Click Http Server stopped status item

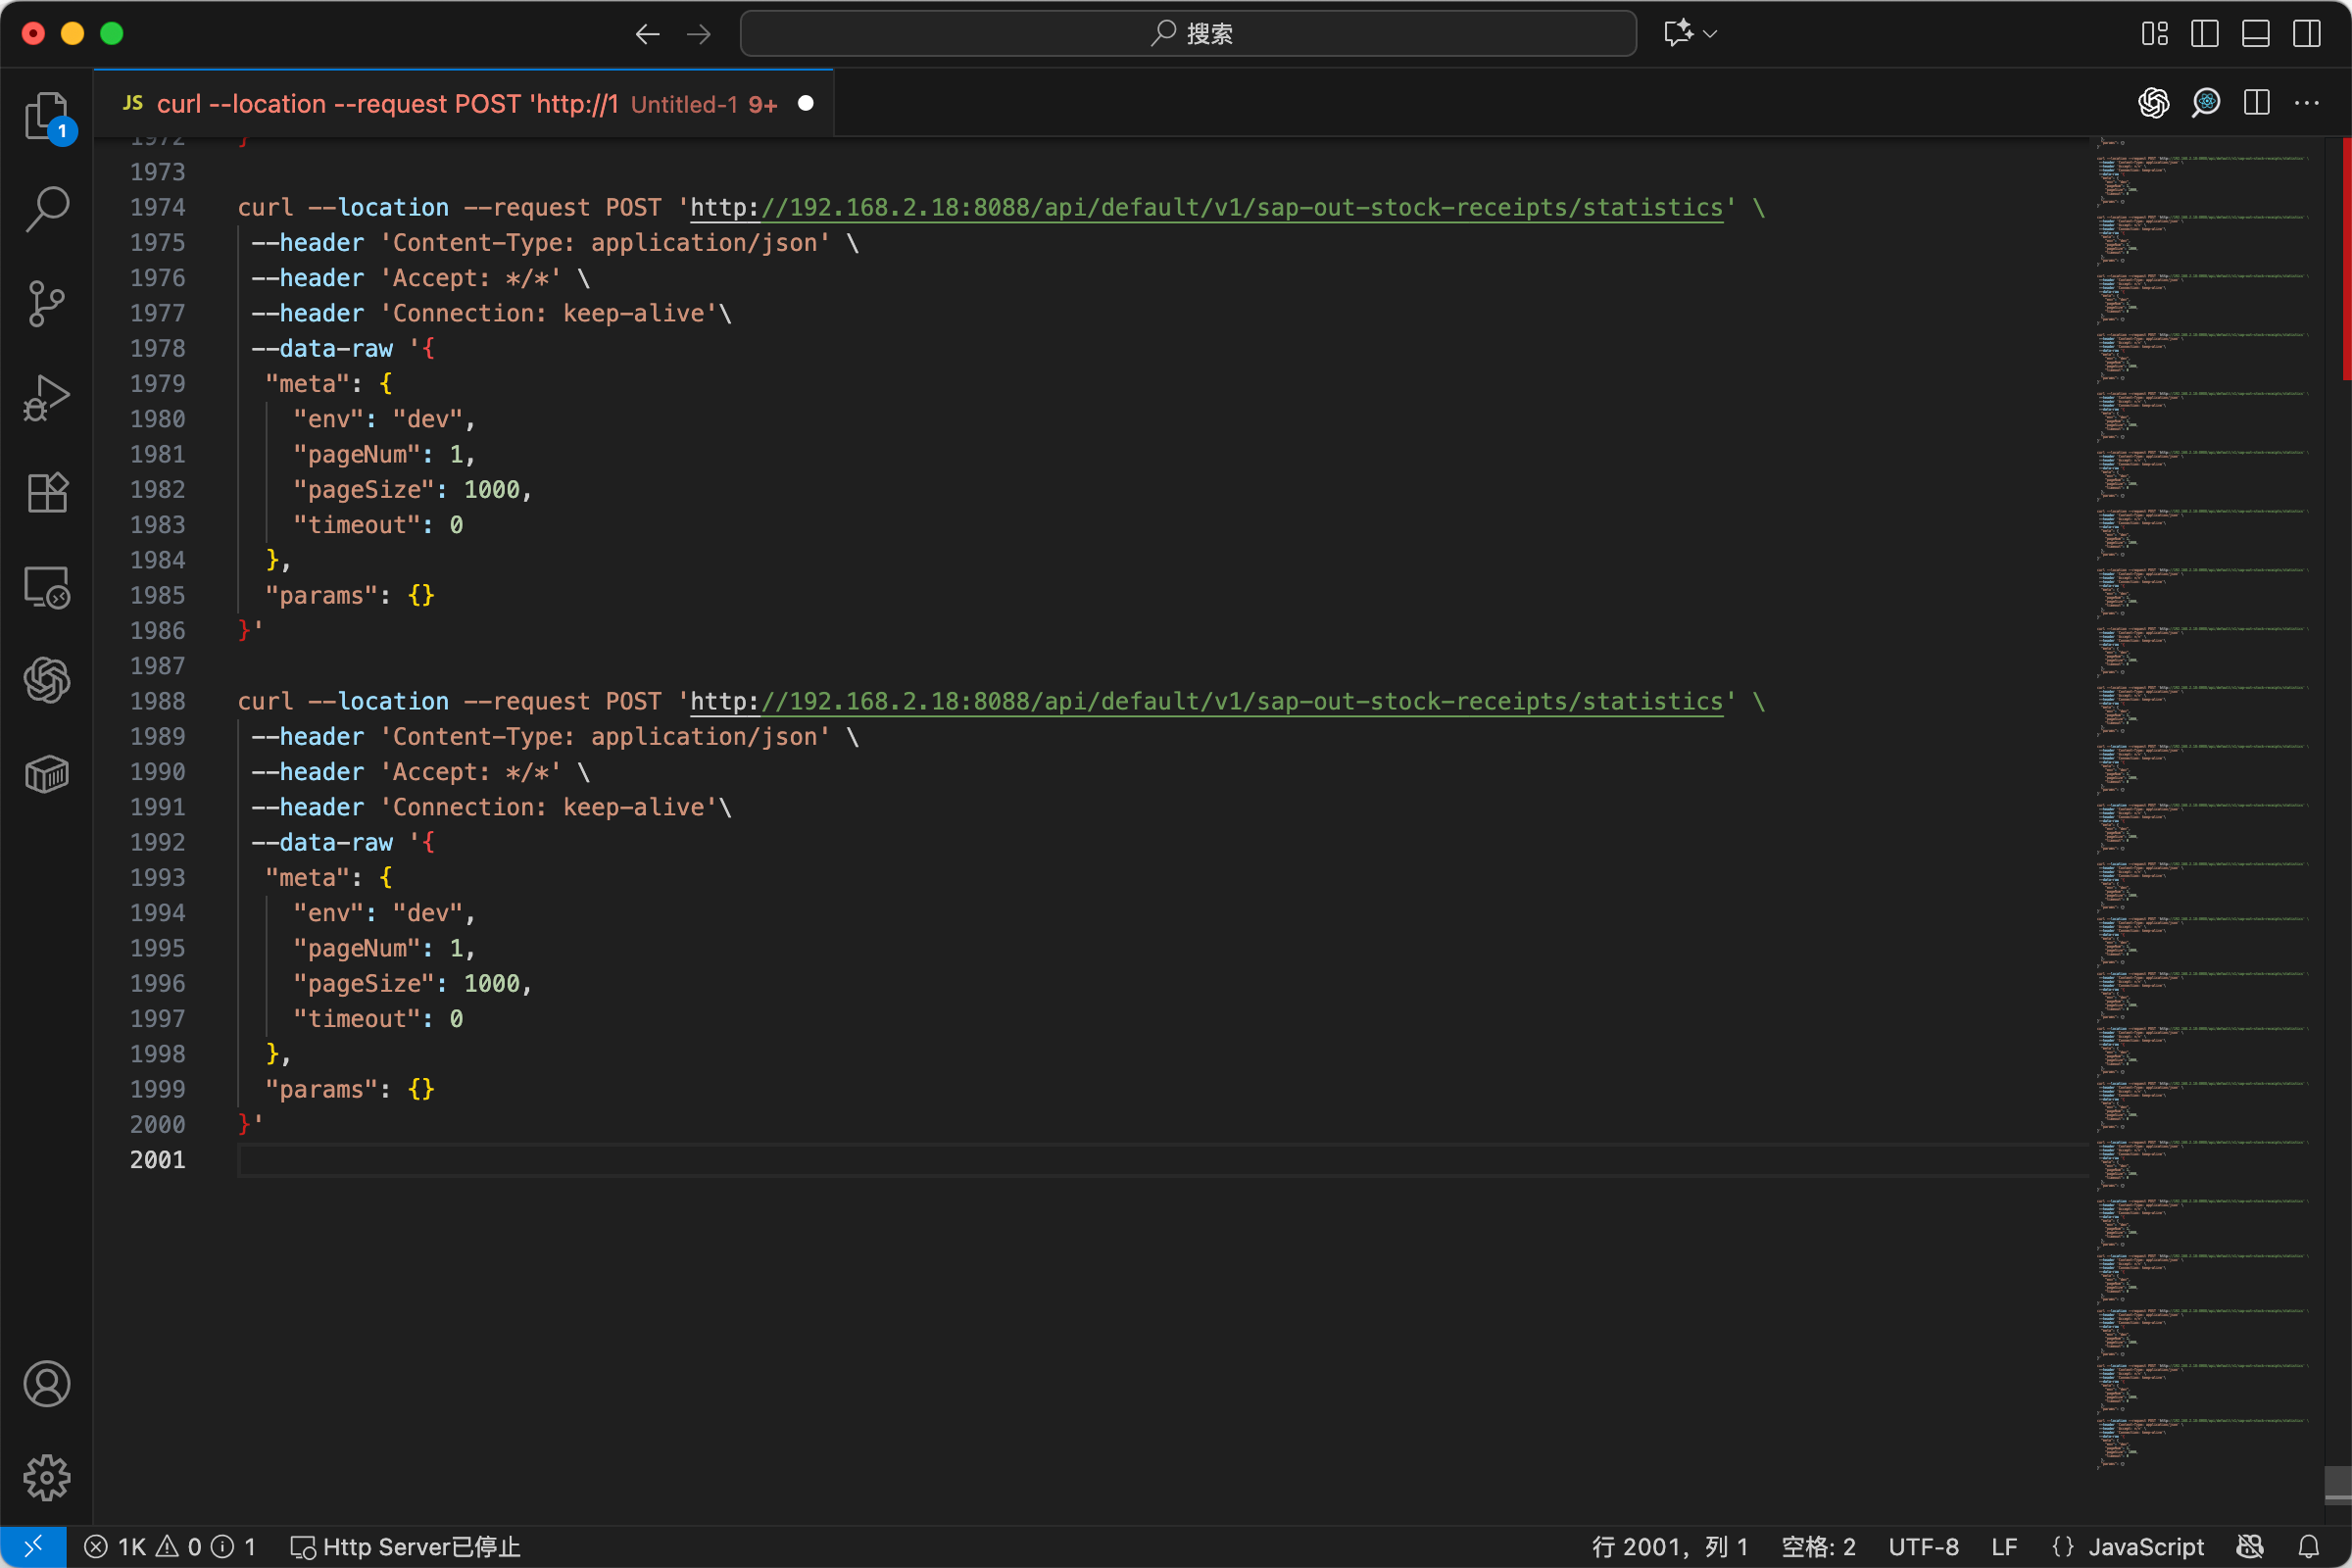(x=405, y=1547)
